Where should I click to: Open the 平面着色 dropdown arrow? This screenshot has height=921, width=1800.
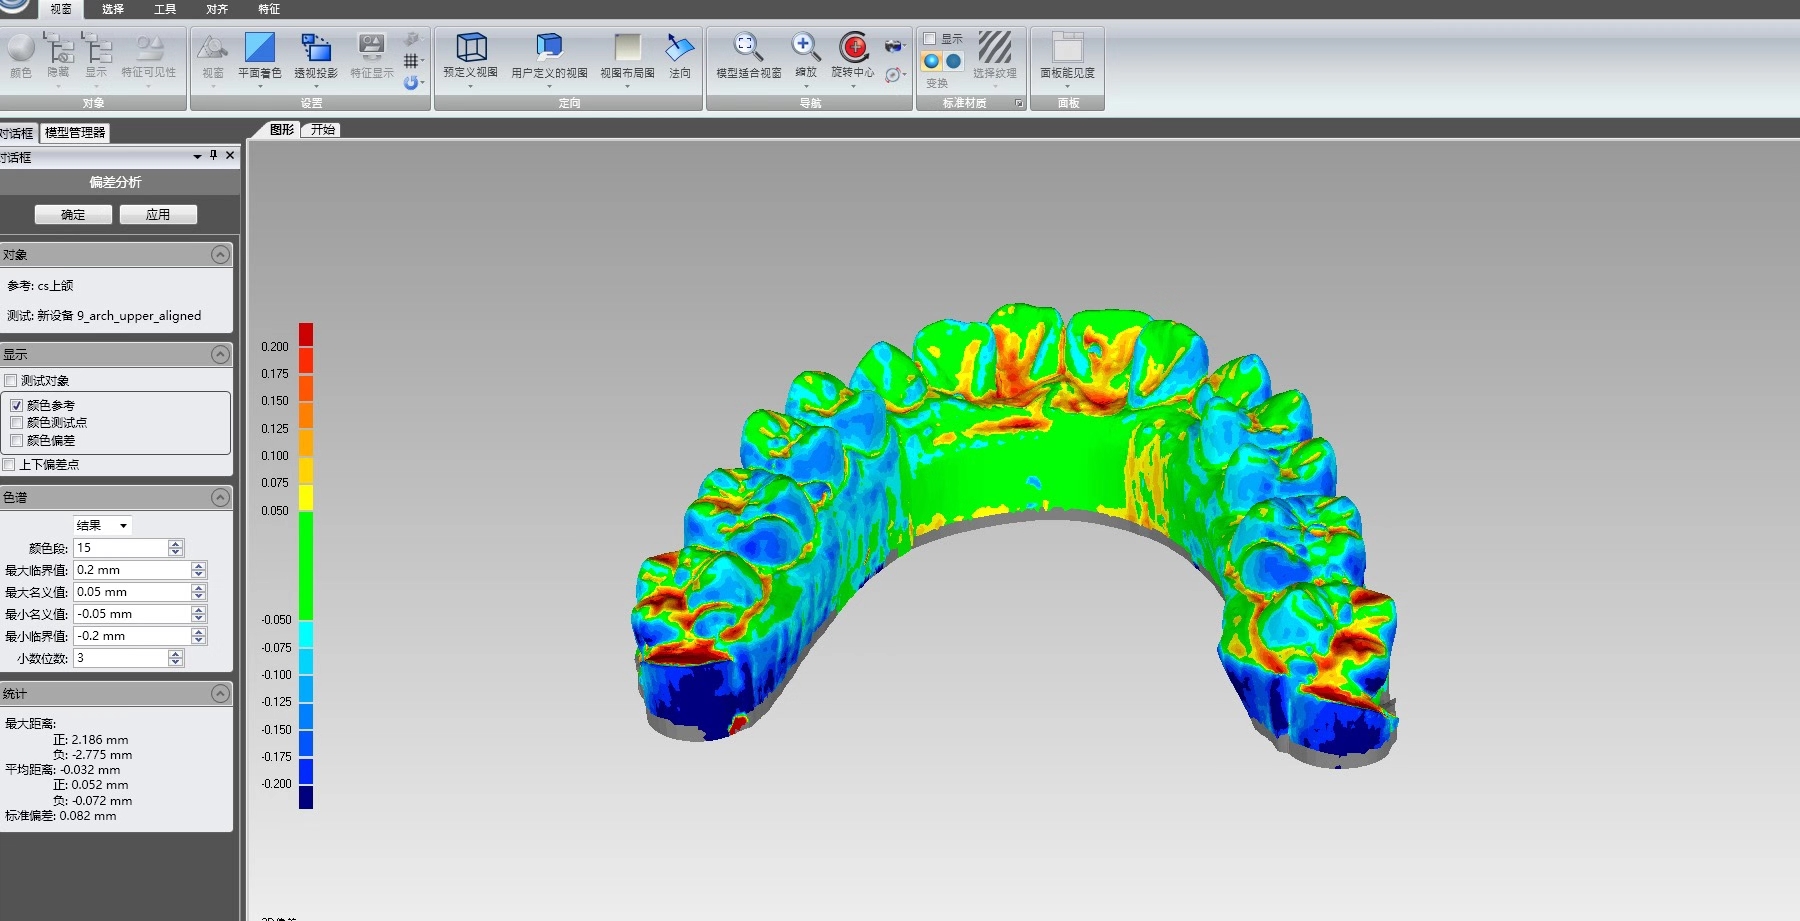click(x=260, y=86)
